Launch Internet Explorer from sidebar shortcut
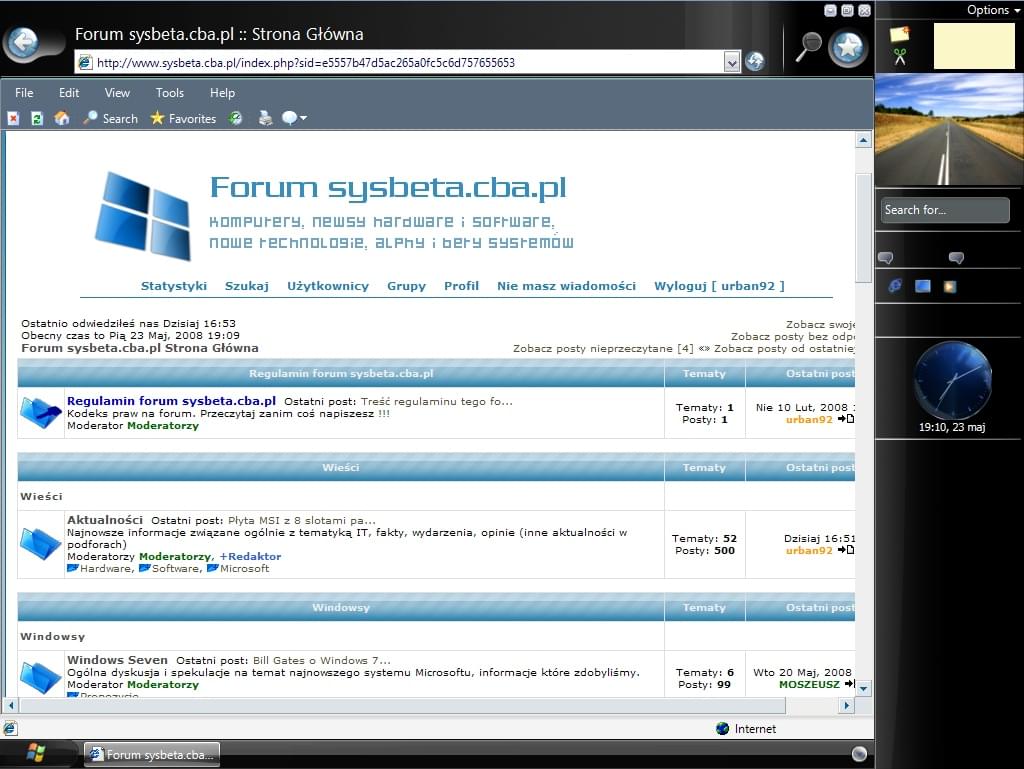This screenshot has width=1024, height=769. click(895, 286)
